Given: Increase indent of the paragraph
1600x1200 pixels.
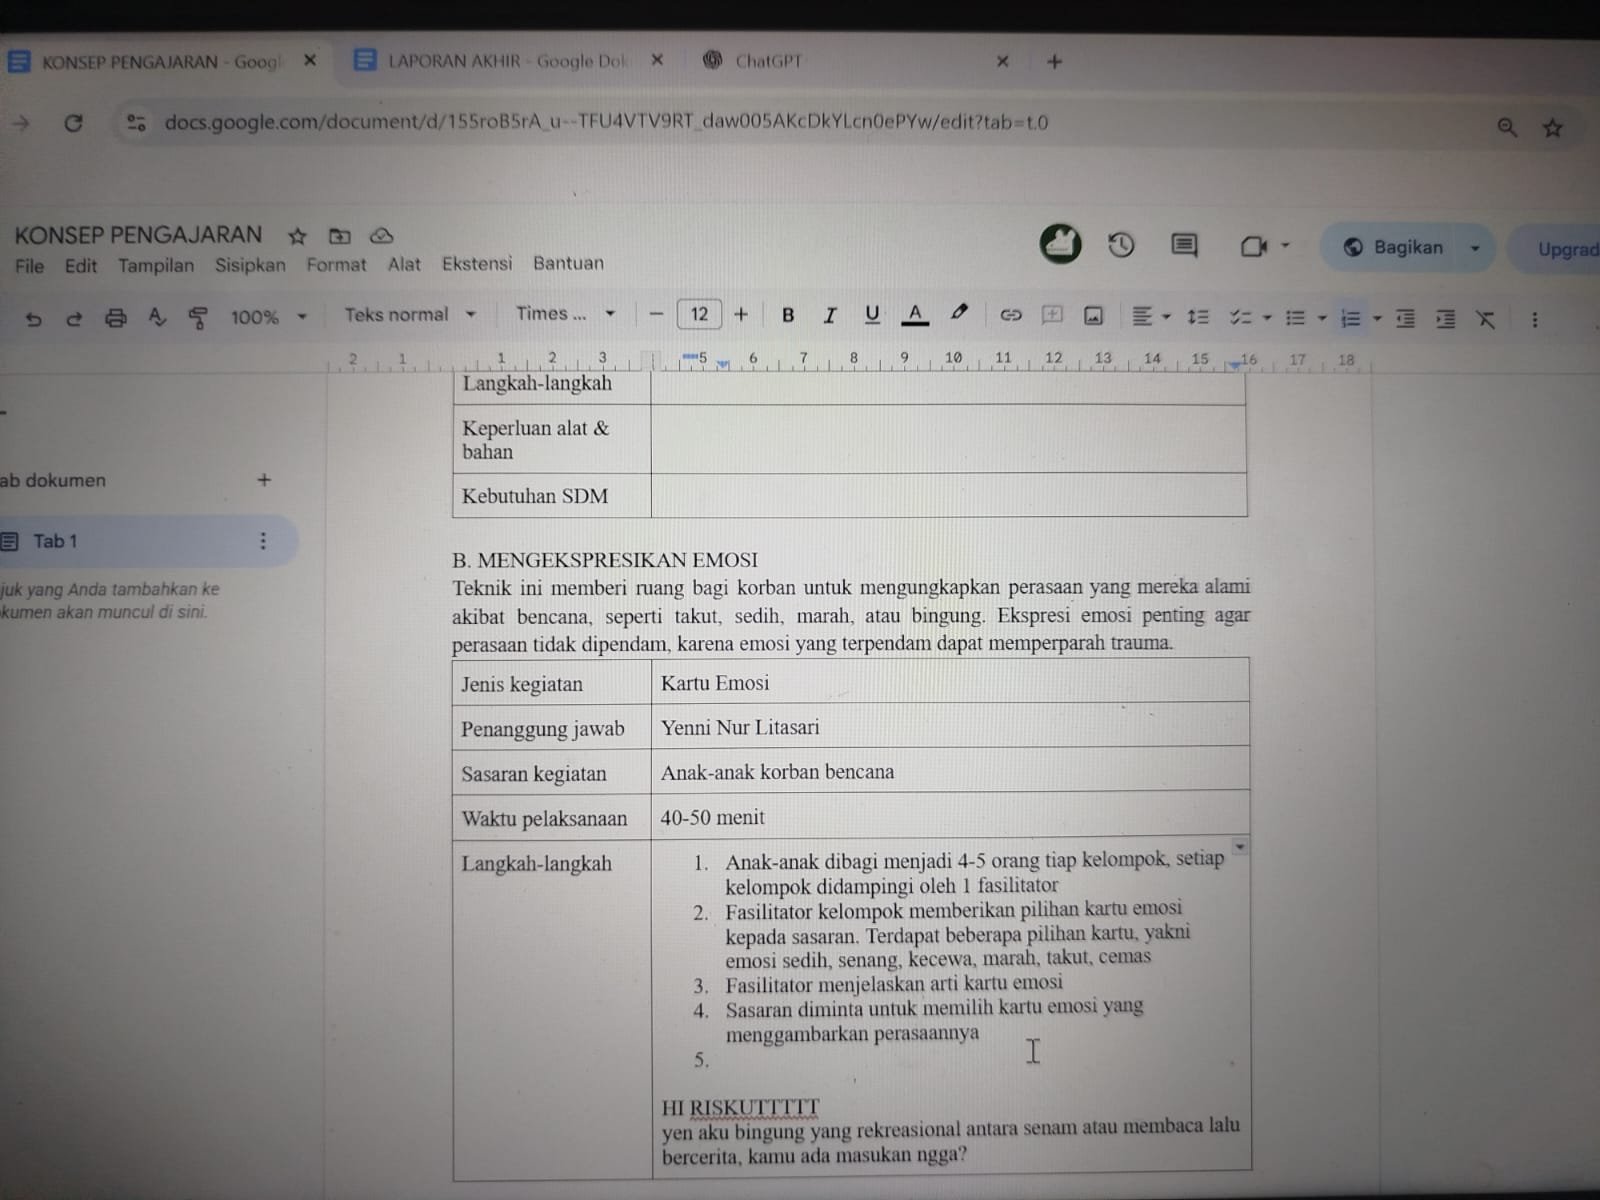Looking at the screenshot, I should point(1446,319).
